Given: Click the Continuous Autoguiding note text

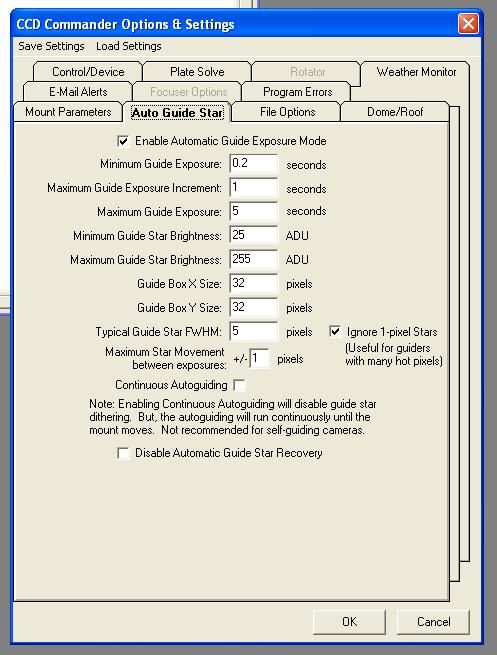Looking at the screenshot, I should click(x=233, y=417).
